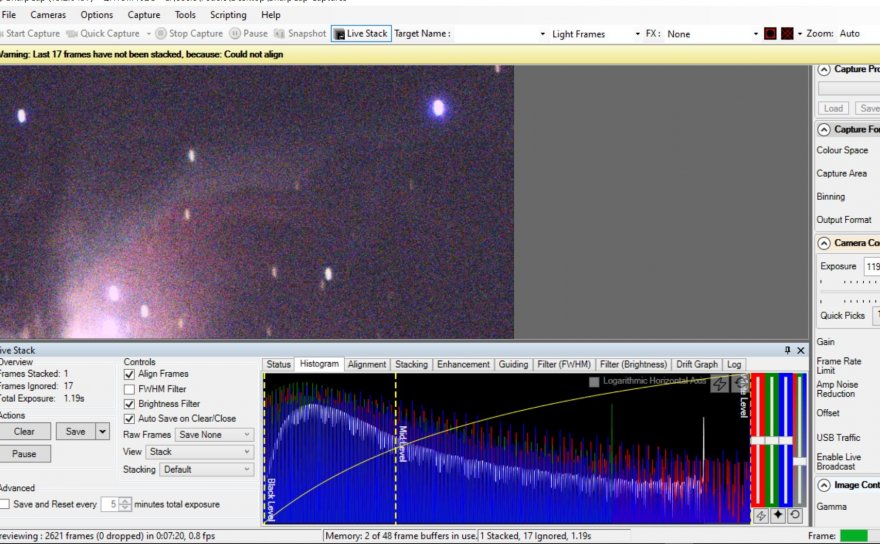The width and height of the screenshot is (880, 544).
Task: Close the Live Stack panel
Action: (x=801, y=350)
